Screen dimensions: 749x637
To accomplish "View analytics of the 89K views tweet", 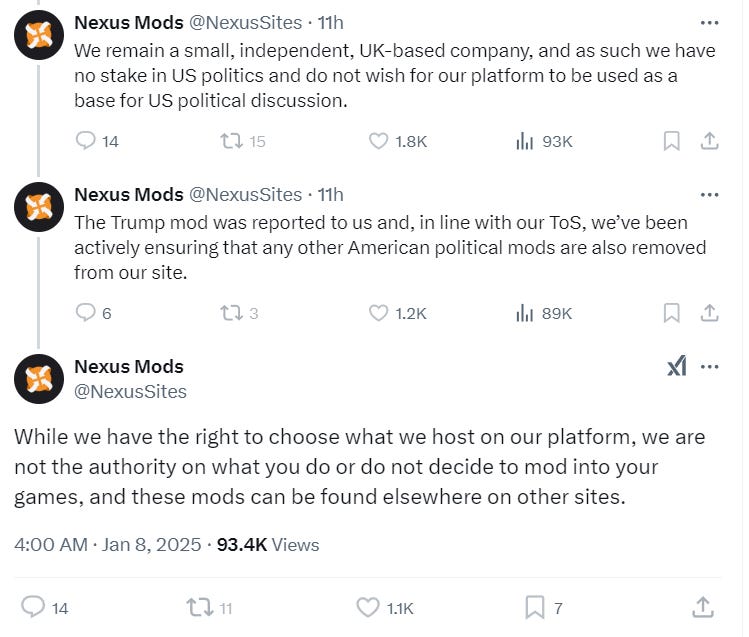I will tap(525, 313).
